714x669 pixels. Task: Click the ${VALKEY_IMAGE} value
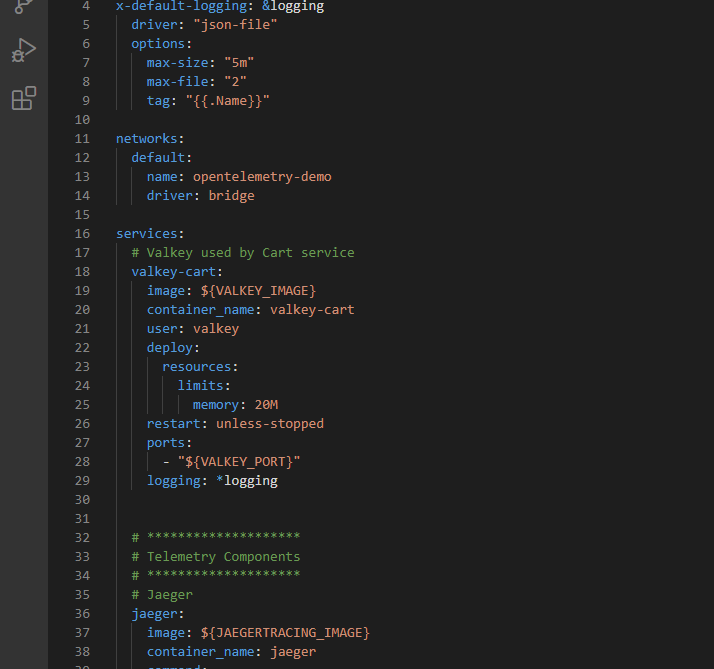(258, 290)
